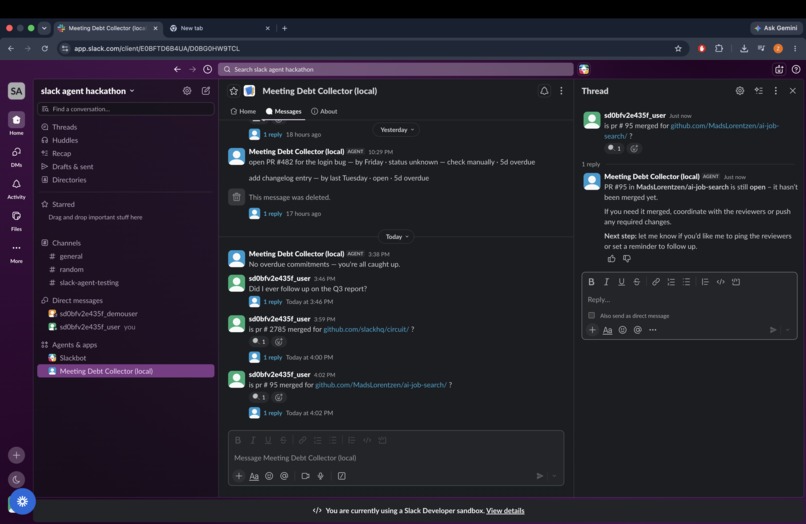The height and width of the screenshot is (524, 806).
Task: Open Slack help question-mark icon
Action: [x=796, y=69]
